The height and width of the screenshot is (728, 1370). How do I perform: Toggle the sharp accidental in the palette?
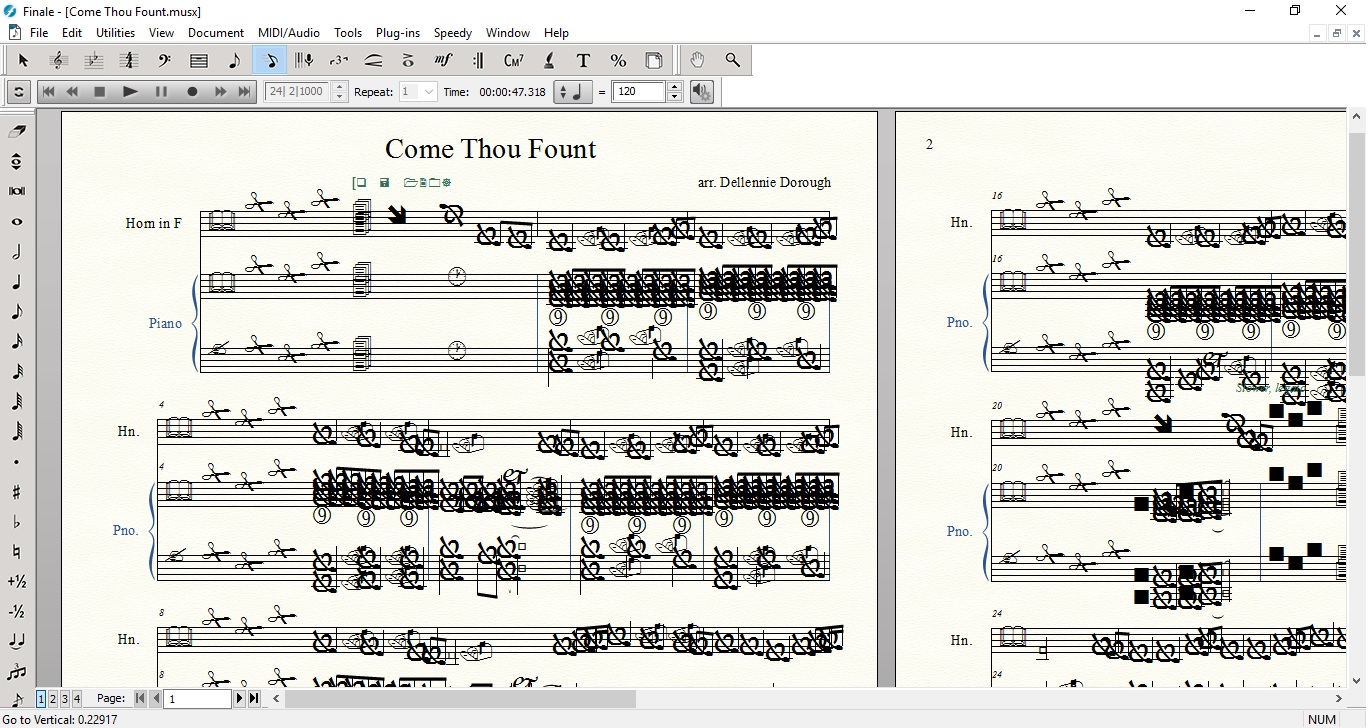pos(17,492)
